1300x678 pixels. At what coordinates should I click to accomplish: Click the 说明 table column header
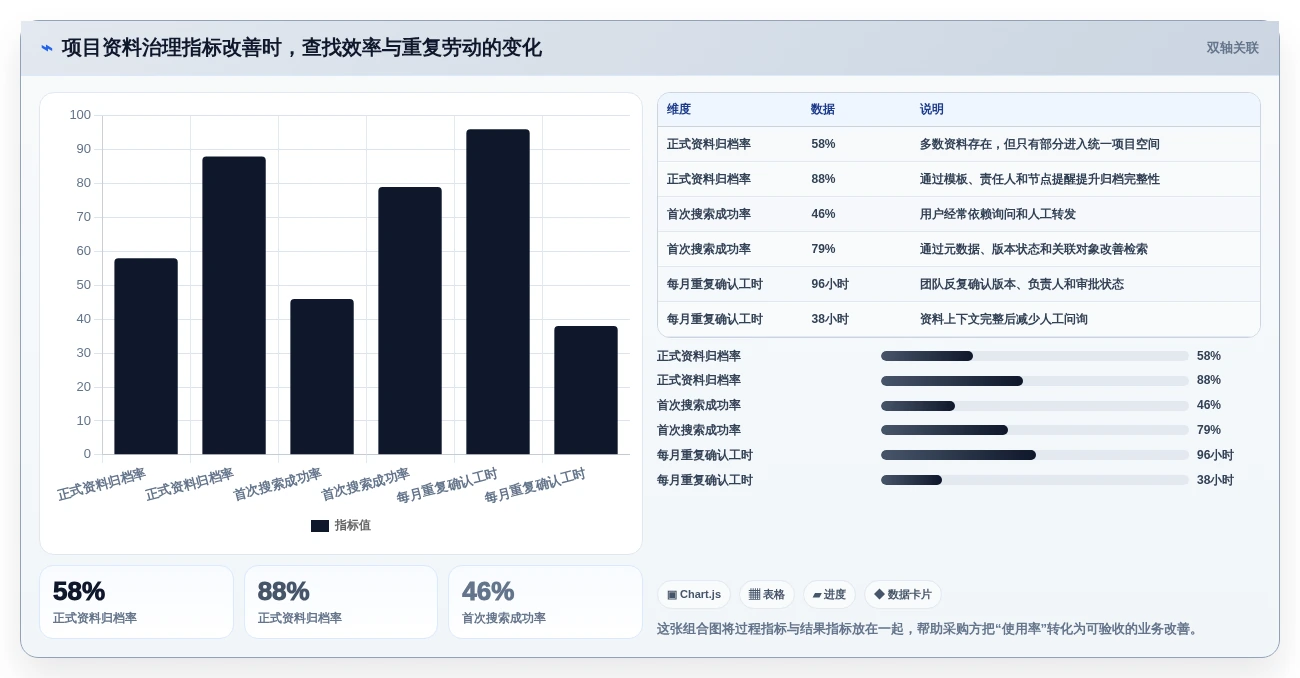coord(932,110)
